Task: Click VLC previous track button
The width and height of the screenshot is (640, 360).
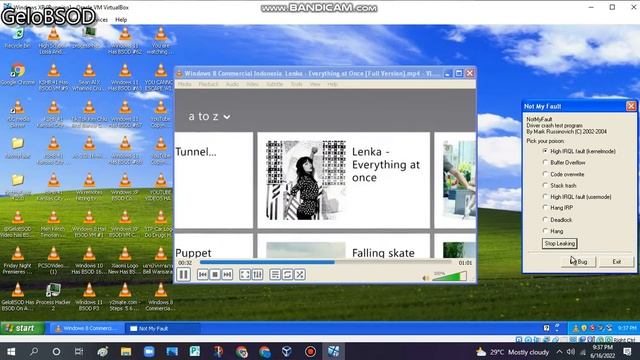Action: 202,275
